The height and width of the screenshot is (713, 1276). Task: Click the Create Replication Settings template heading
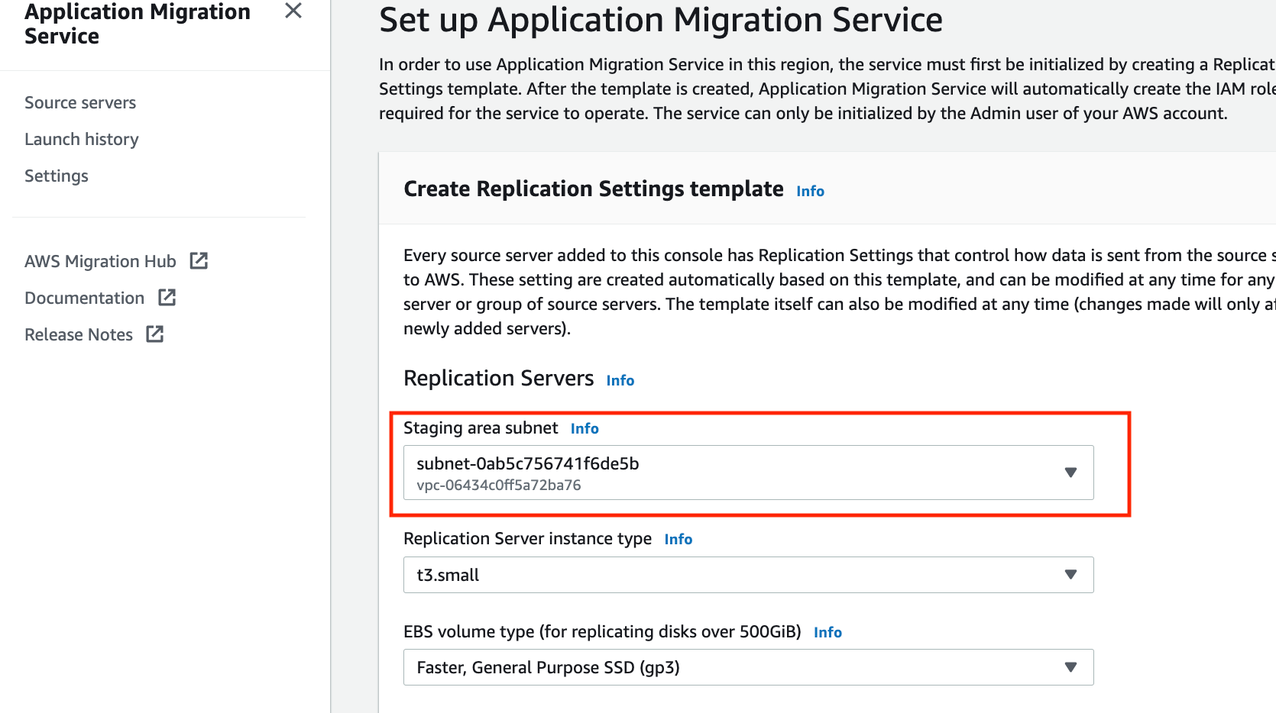point(593,189)
